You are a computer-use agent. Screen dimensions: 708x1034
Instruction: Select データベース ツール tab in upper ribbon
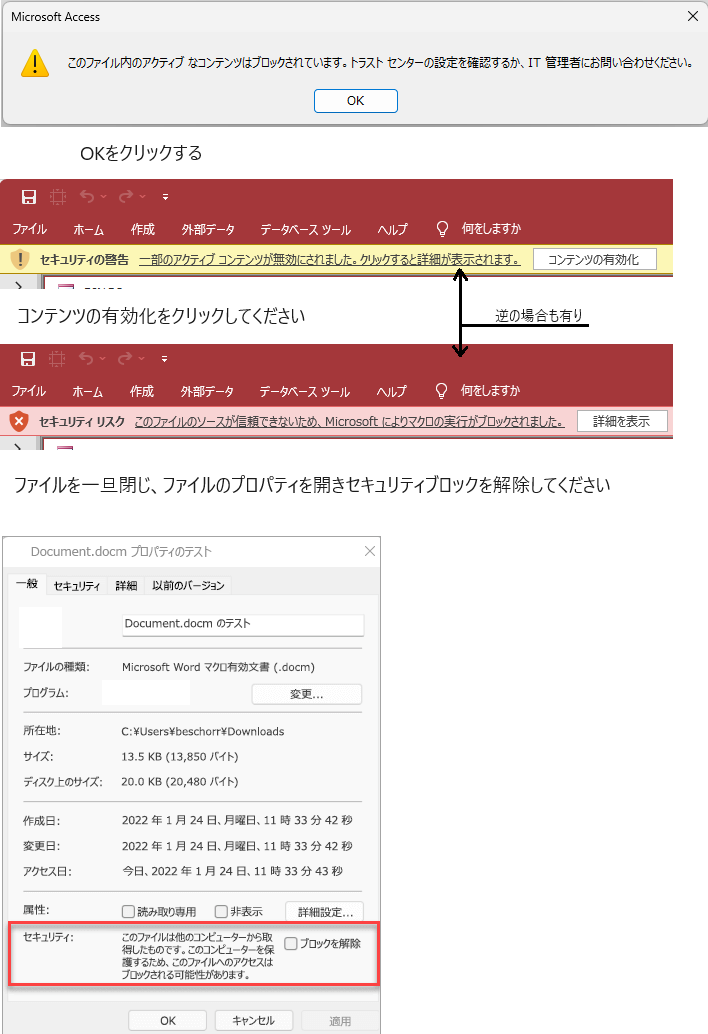coord(305,229)
